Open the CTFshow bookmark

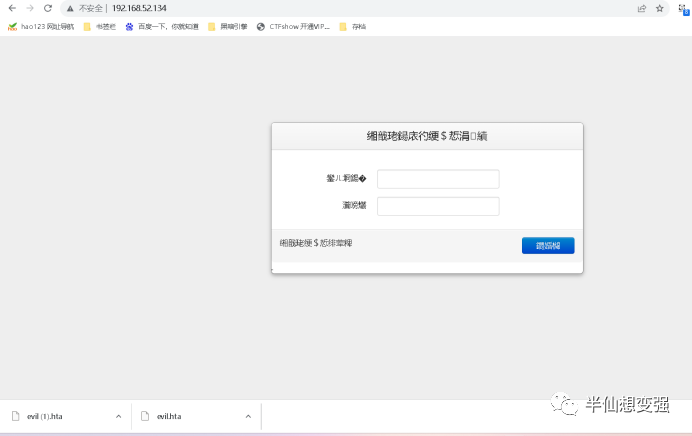coord(293,26)
